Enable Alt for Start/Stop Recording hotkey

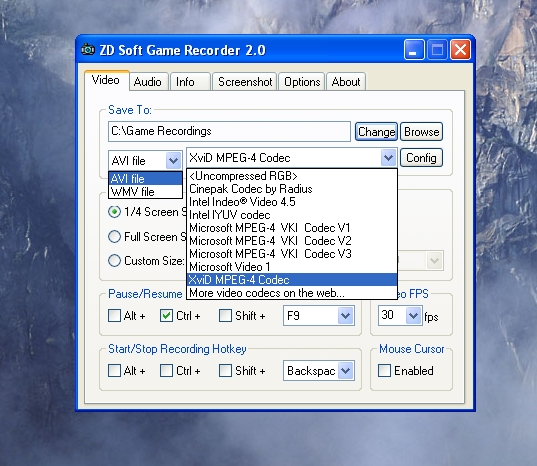tap(114, 370)
